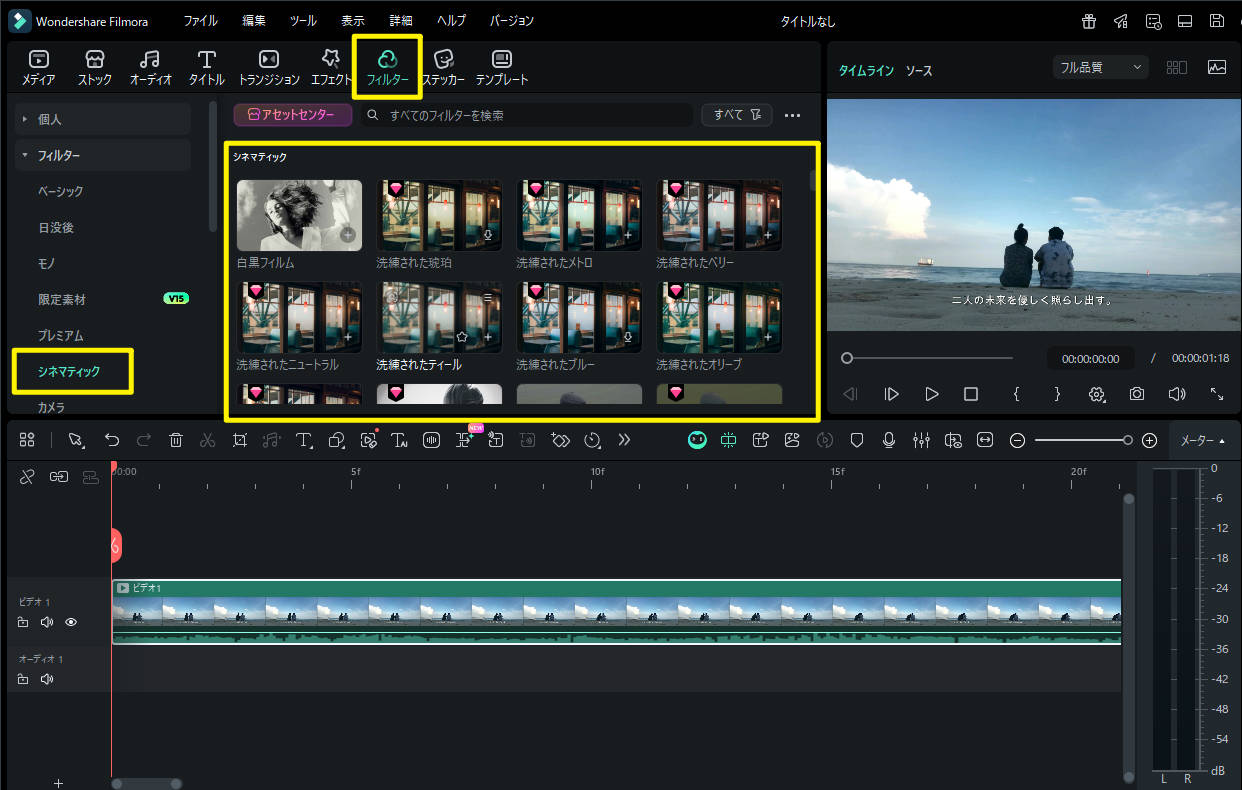Click the アセットセンター button
The width and height of the screenshot is (1242, 790).
(x=293, y=115)
